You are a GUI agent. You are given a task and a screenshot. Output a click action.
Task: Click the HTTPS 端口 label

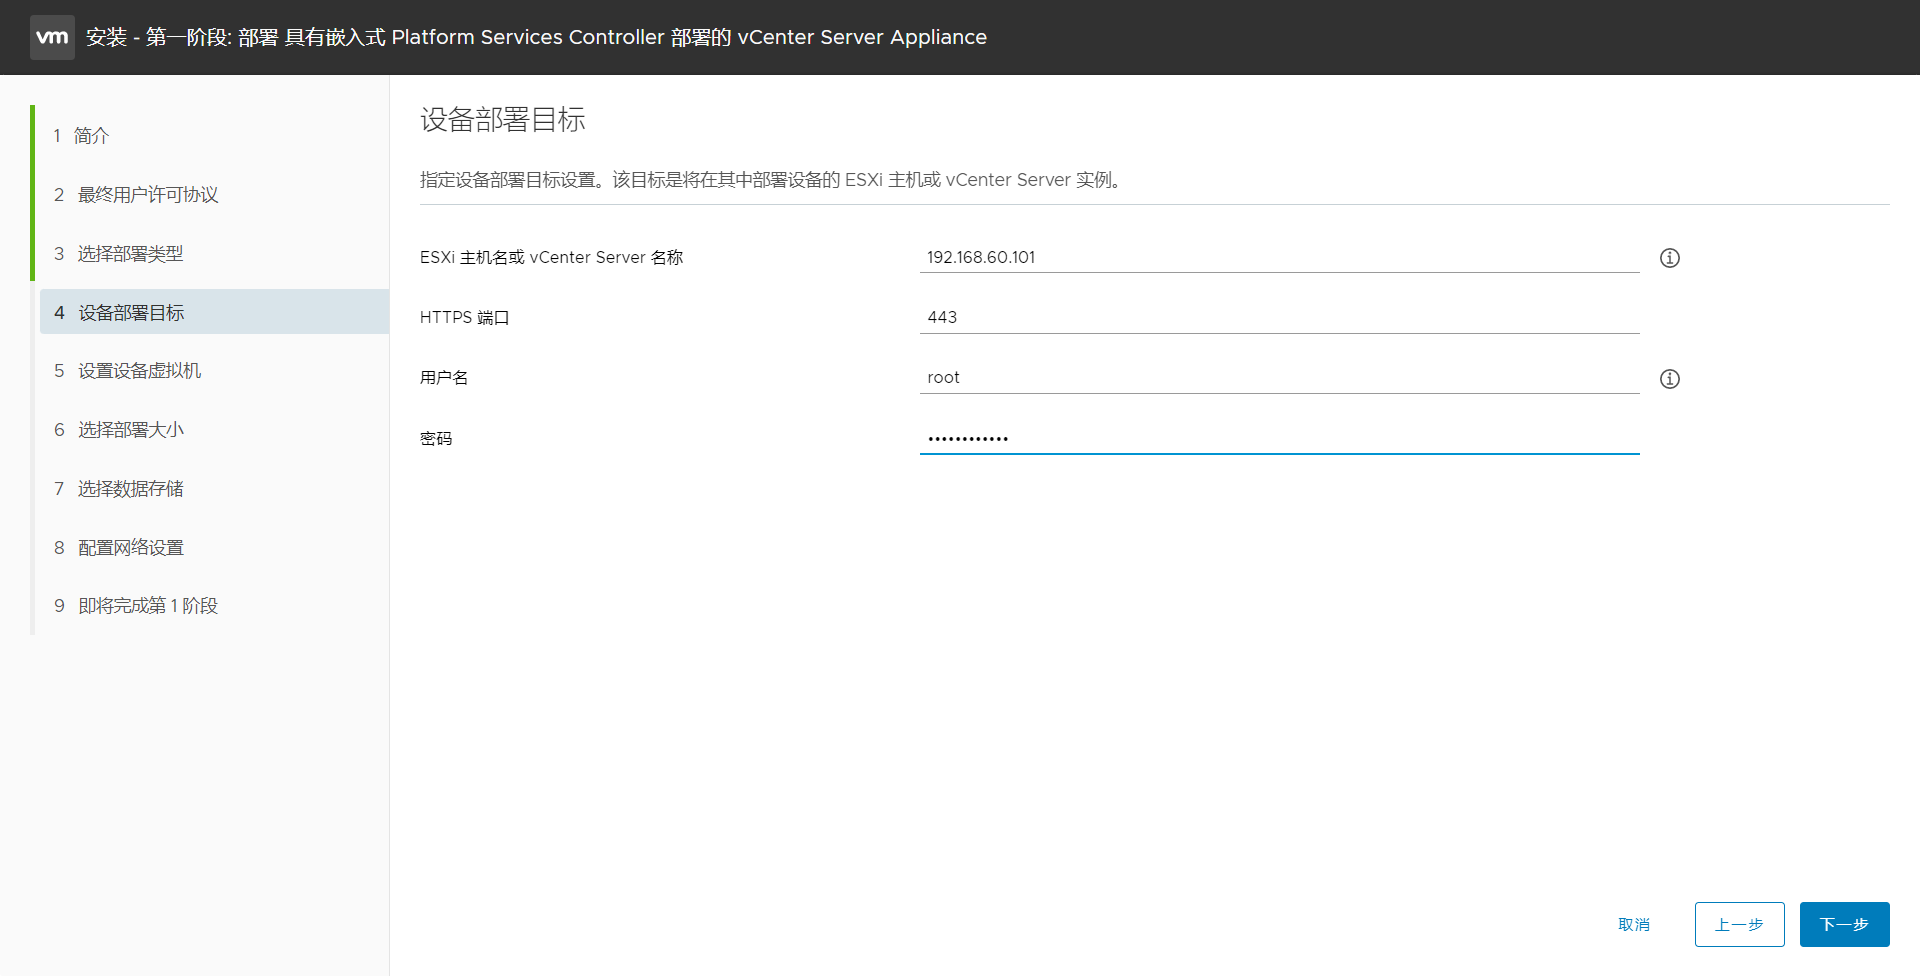point(465,317)
